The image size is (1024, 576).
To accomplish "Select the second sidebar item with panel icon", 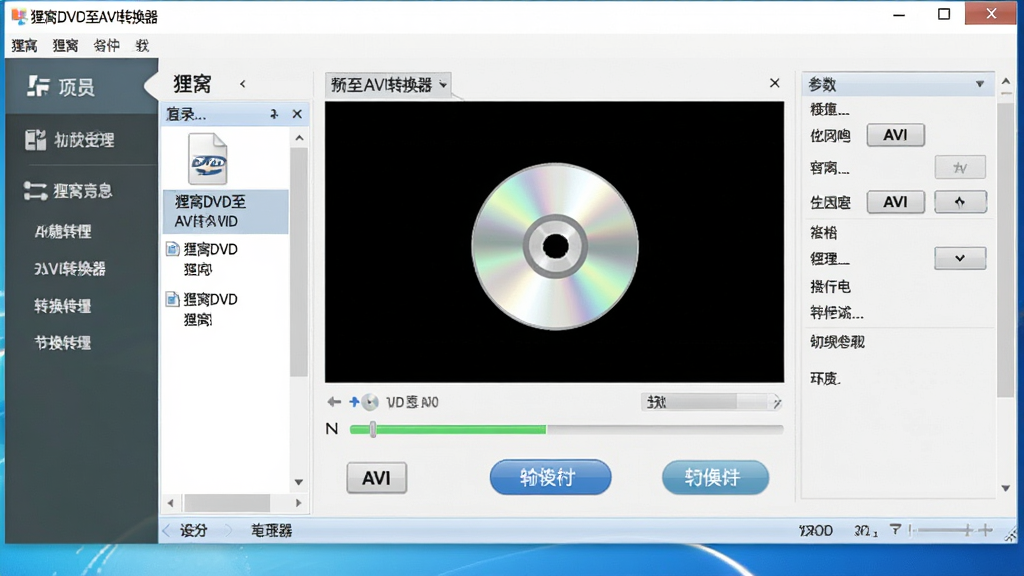I will coord(81,140).
